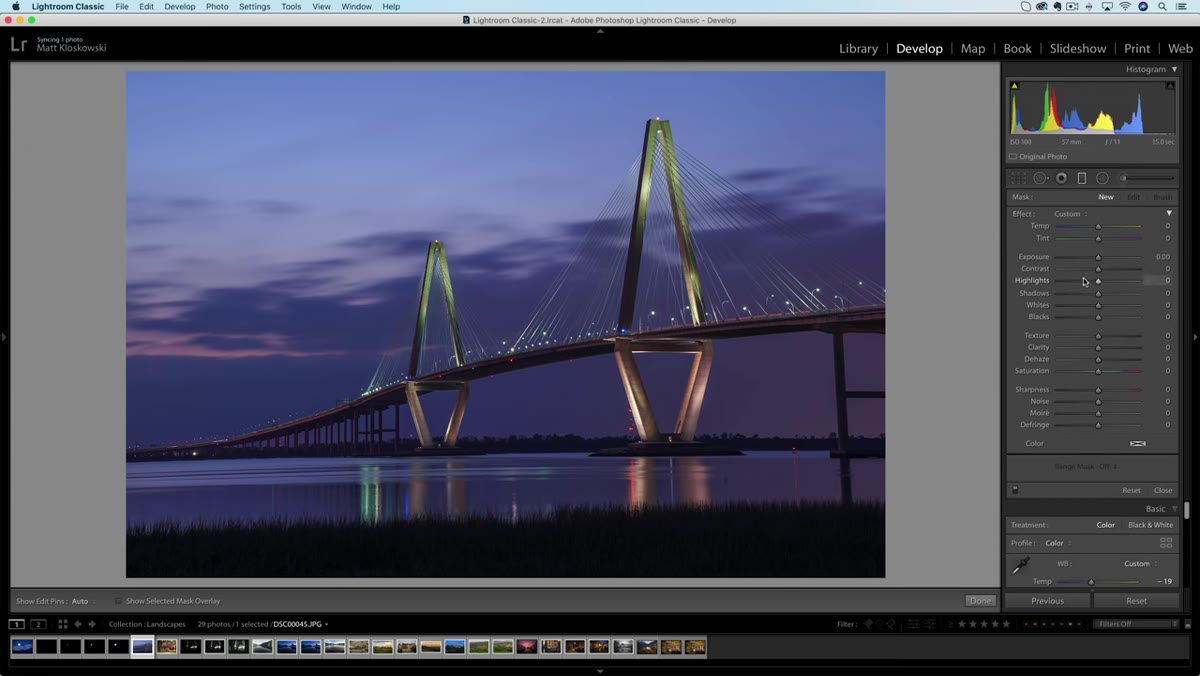Click the Wi-Fi status icon

(1124, 6)
